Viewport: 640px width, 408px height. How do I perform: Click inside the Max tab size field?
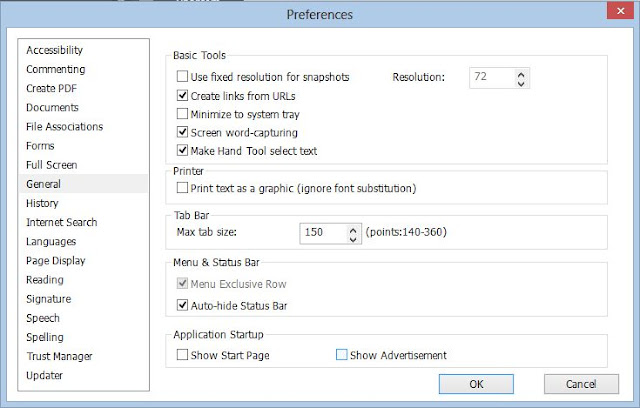[324, 233]
